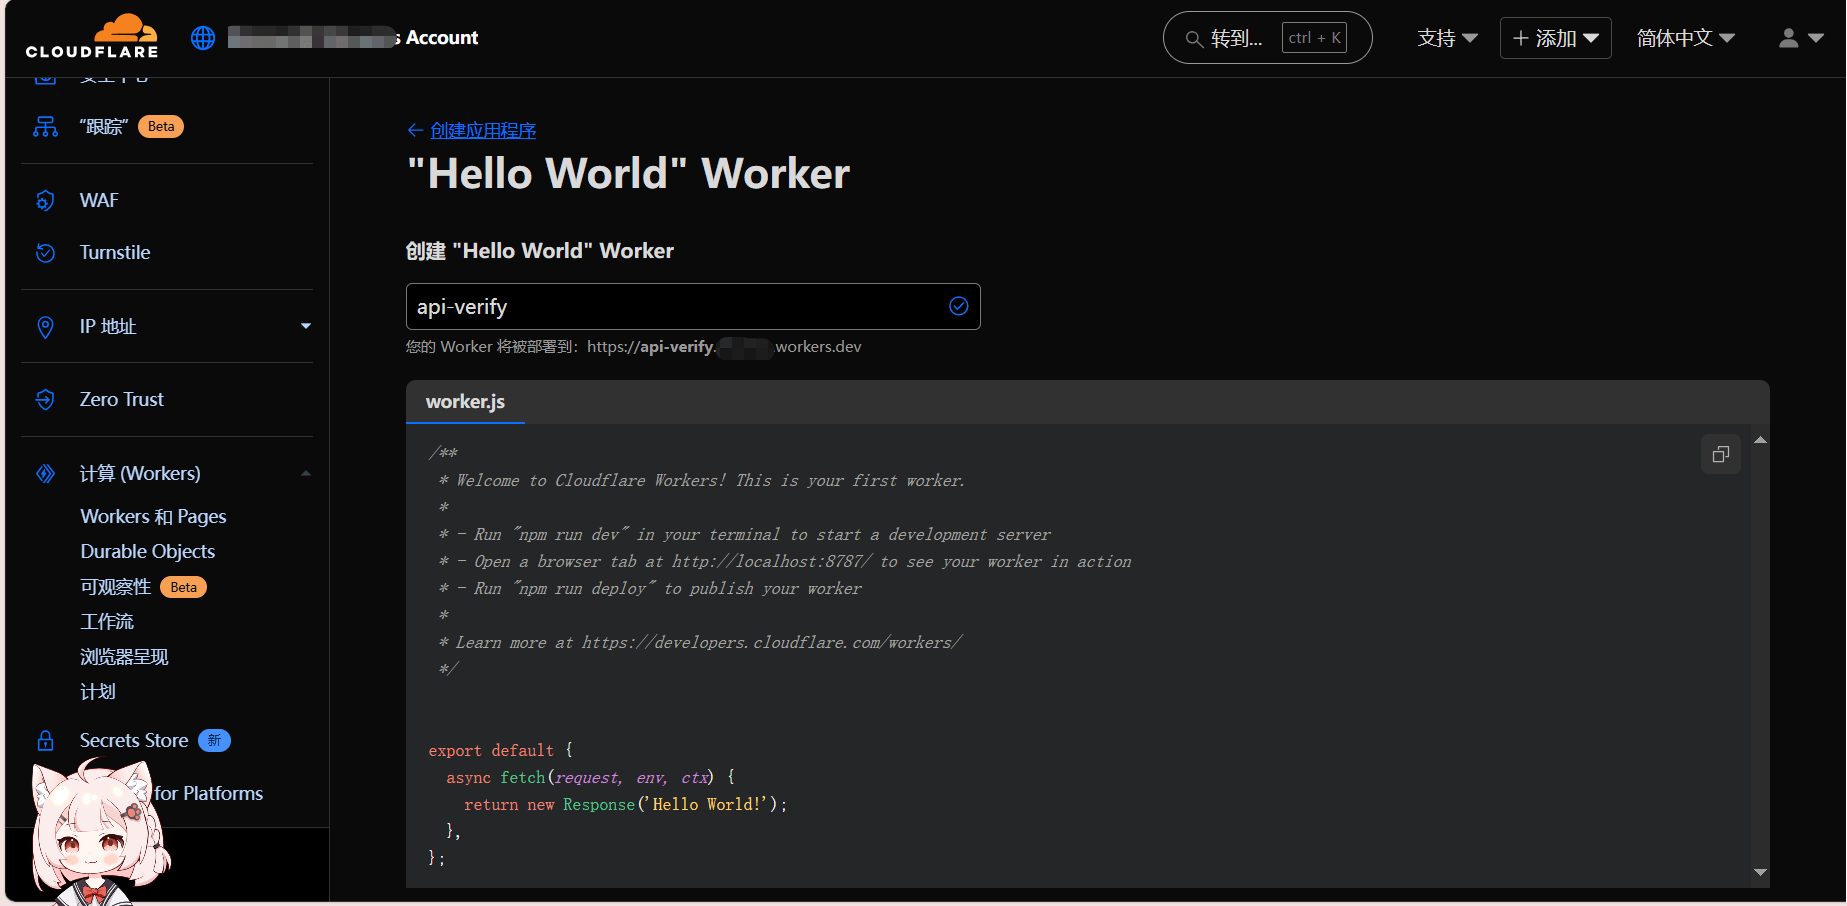Click the Secrets Store lock icon

[45, 741]
